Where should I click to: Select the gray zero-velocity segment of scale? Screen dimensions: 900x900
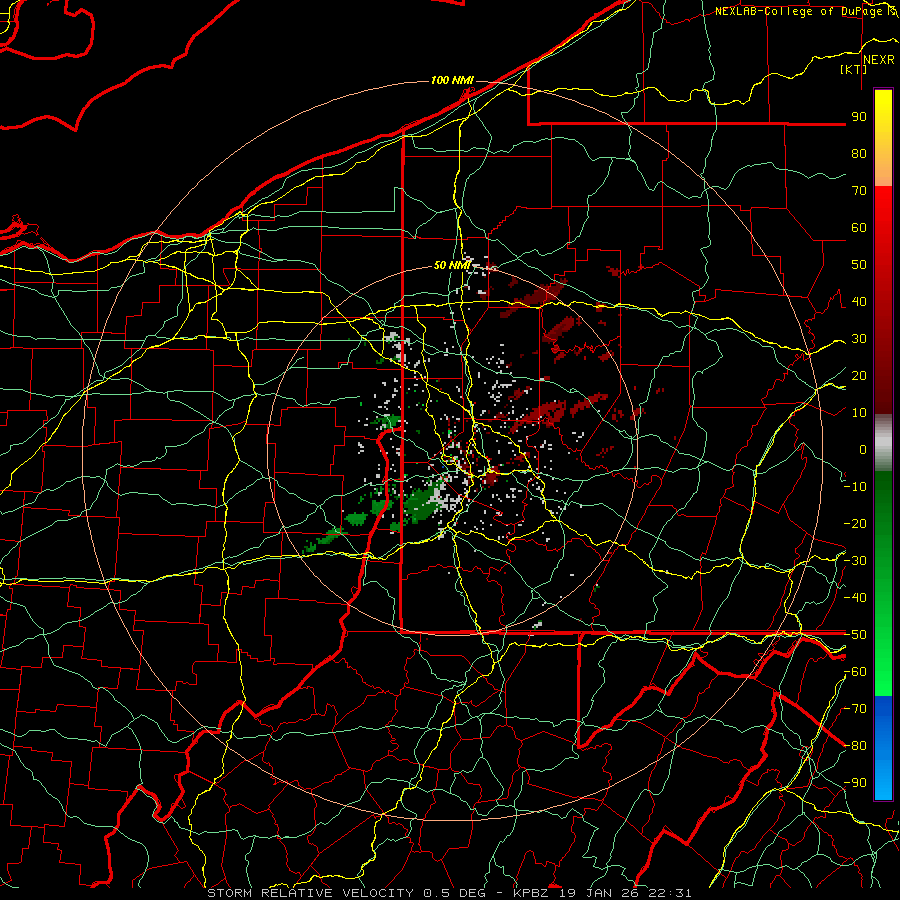point(883,443)
